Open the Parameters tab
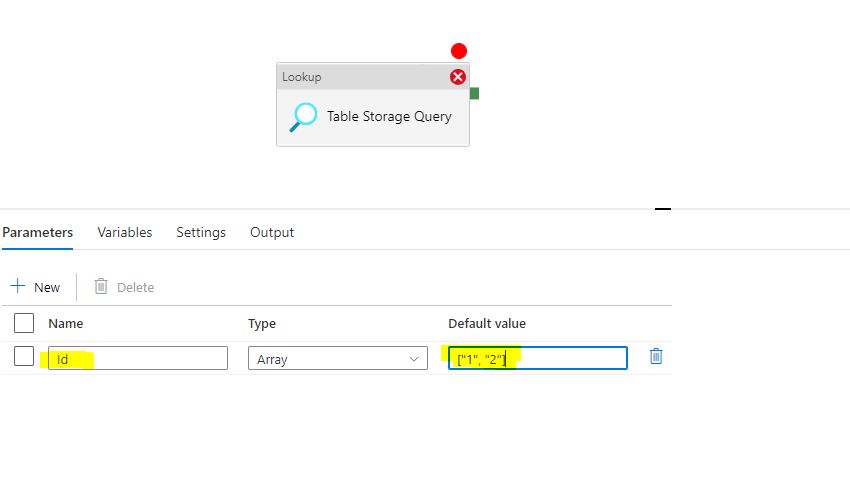The width and height of the screenshot is (850, 482). [x=37, y=233]
